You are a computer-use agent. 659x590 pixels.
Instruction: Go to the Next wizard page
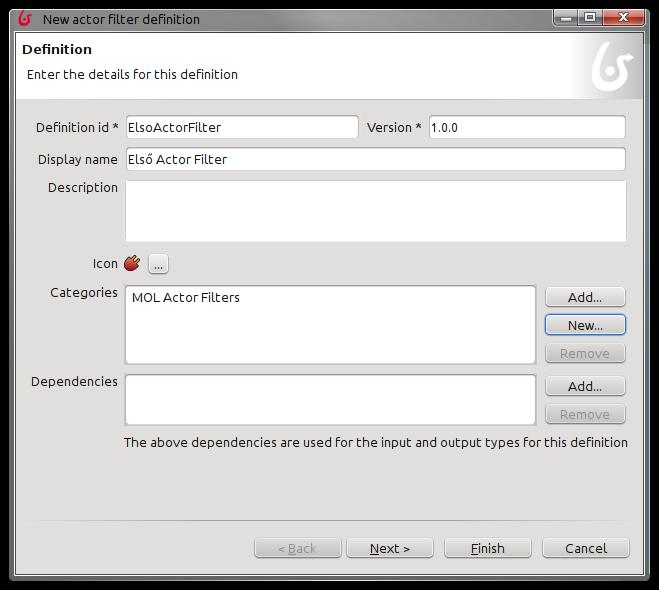tap(390, 548)
